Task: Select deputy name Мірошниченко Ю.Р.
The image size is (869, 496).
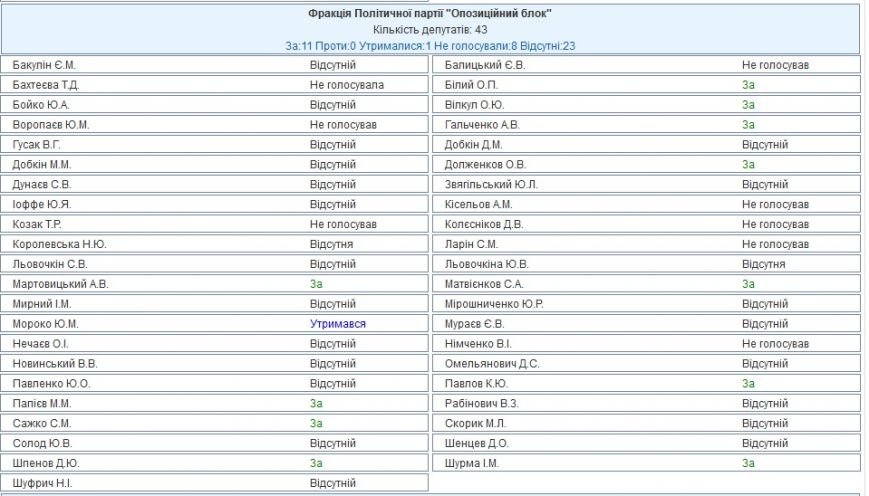Action: tap(494, 305)
